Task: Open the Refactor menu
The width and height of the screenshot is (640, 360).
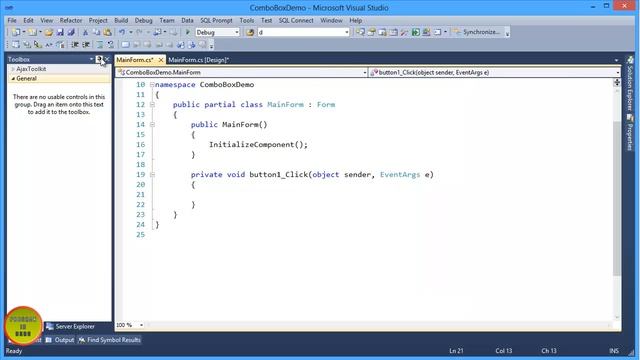Action: point(71,20)
